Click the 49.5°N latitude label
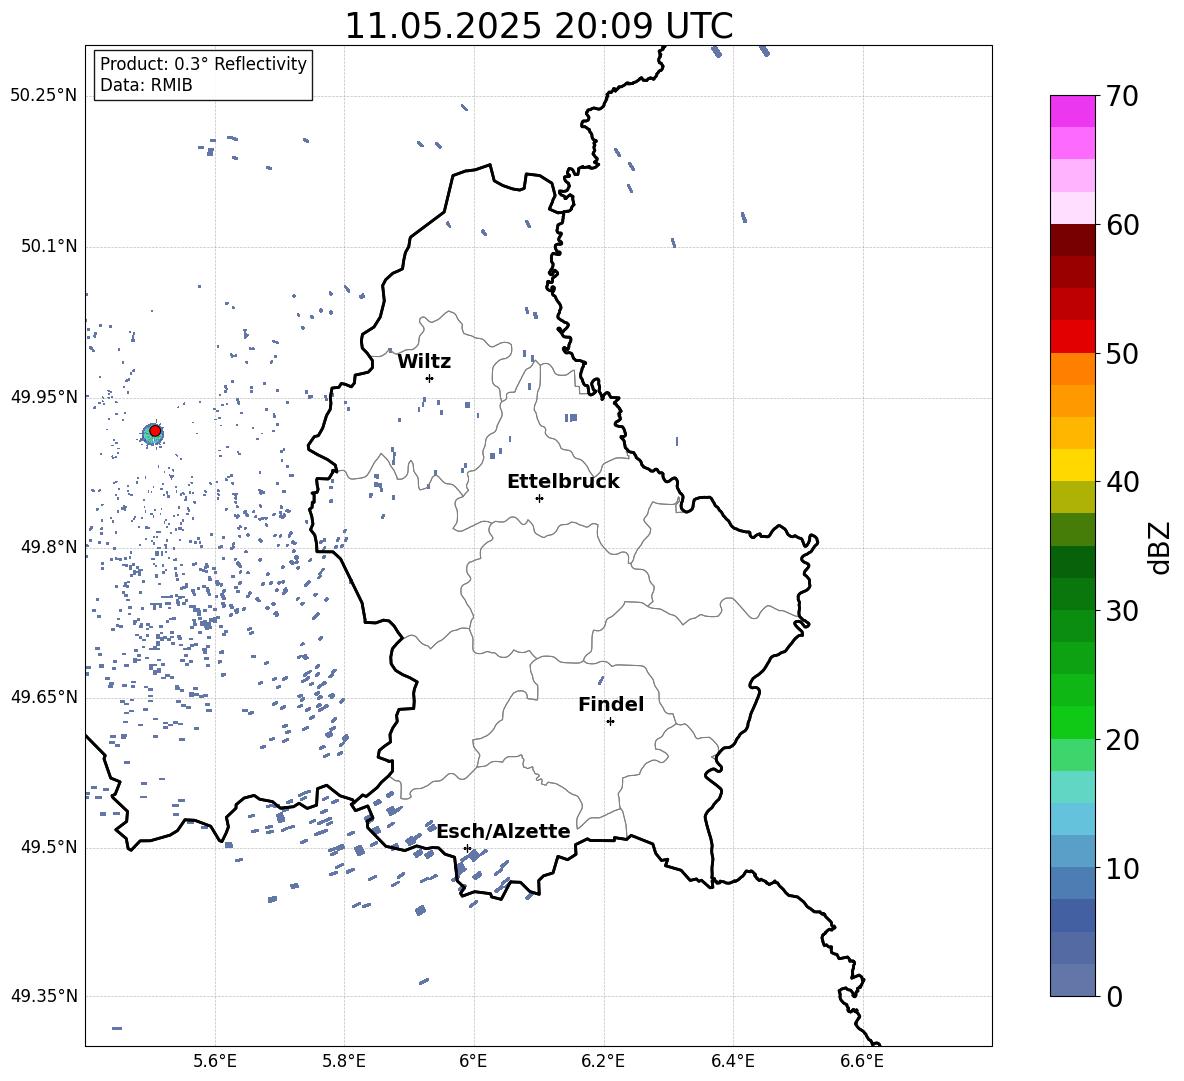The height and width of the screenshot is (1081, 1184). click(x=49, y=847)
